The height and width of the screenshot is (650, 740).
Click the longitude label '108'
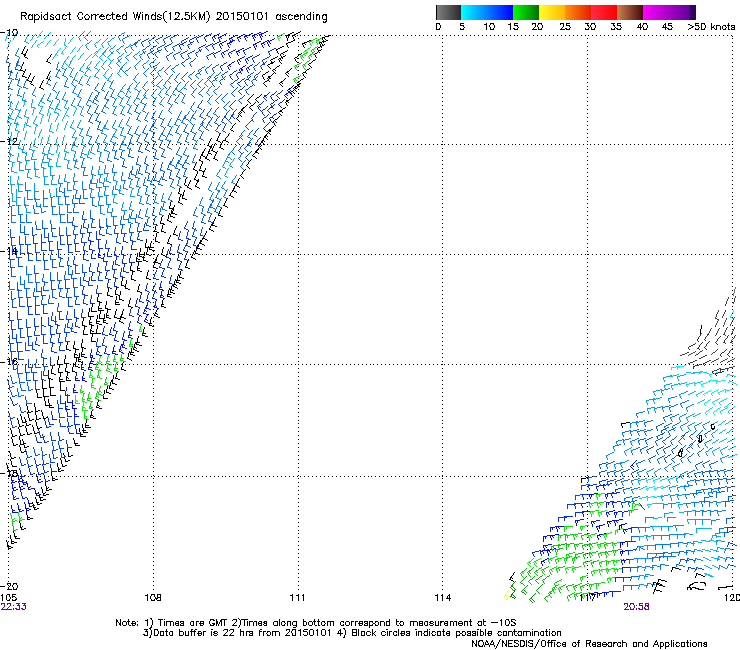[153, 598]
